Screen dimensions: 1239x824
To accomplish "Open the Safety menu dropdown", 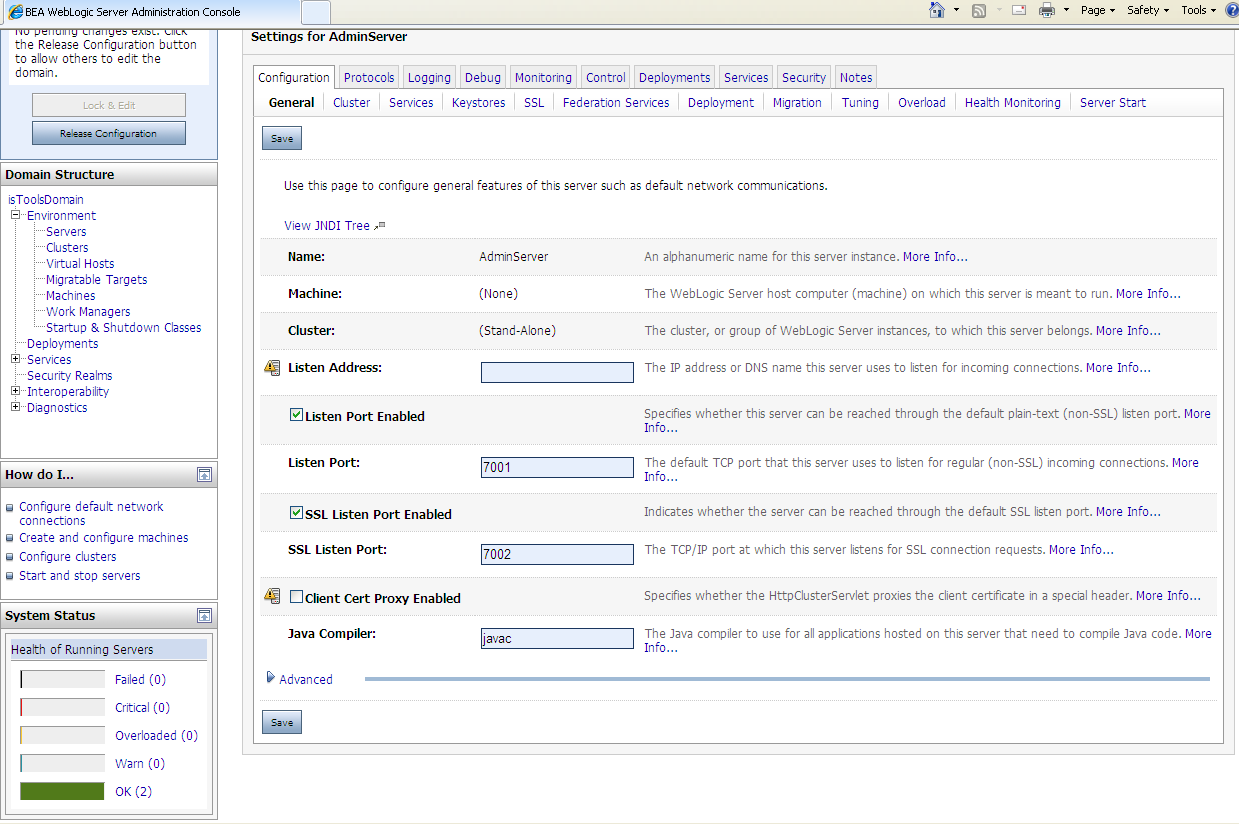I will pos(1147,10).
